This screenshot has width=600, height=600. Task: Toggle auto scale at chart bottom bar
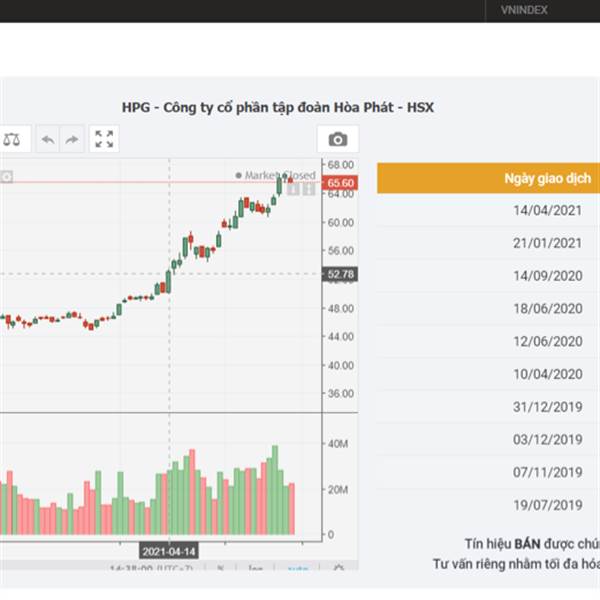pyautogui.click(x=298, y=568)
